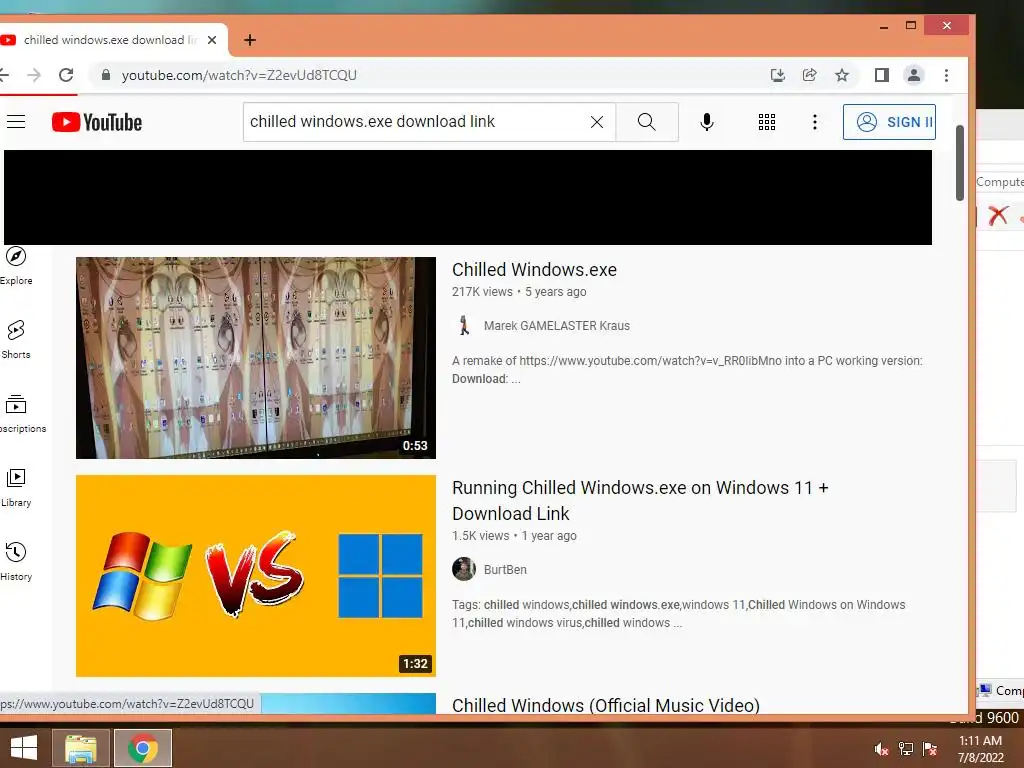Open Library in the sidebar

pos(16,488)
